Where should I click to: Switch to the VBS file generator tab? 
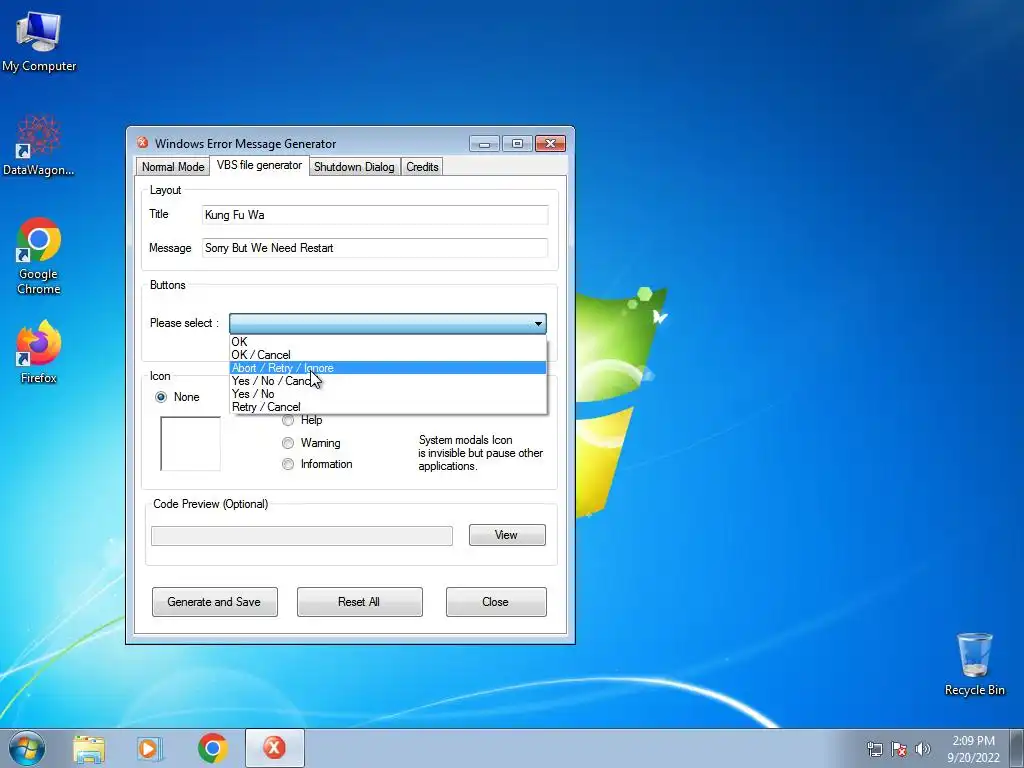[x=259, y=165]
